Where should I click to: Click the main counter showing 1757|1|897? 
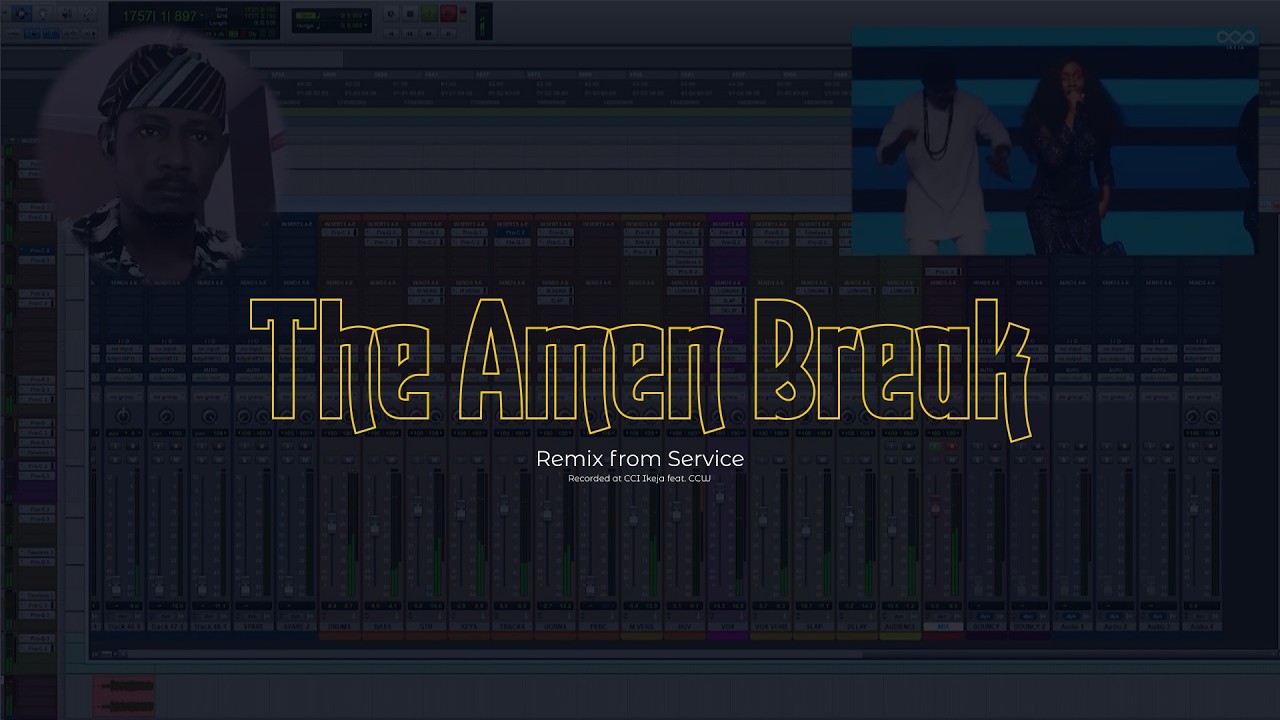pos(159,16)
